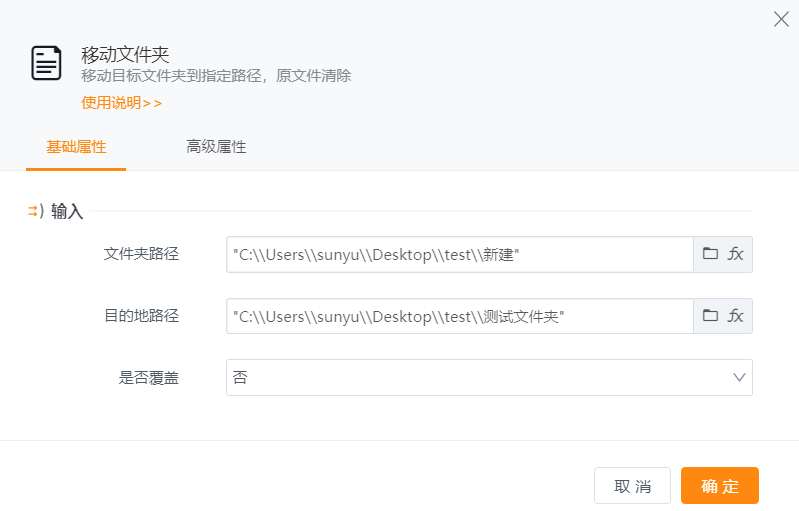The width and height of the screenshot is (799, 511).
Task: Click the 是否覆盖 field label
Action: click(148, 378)
